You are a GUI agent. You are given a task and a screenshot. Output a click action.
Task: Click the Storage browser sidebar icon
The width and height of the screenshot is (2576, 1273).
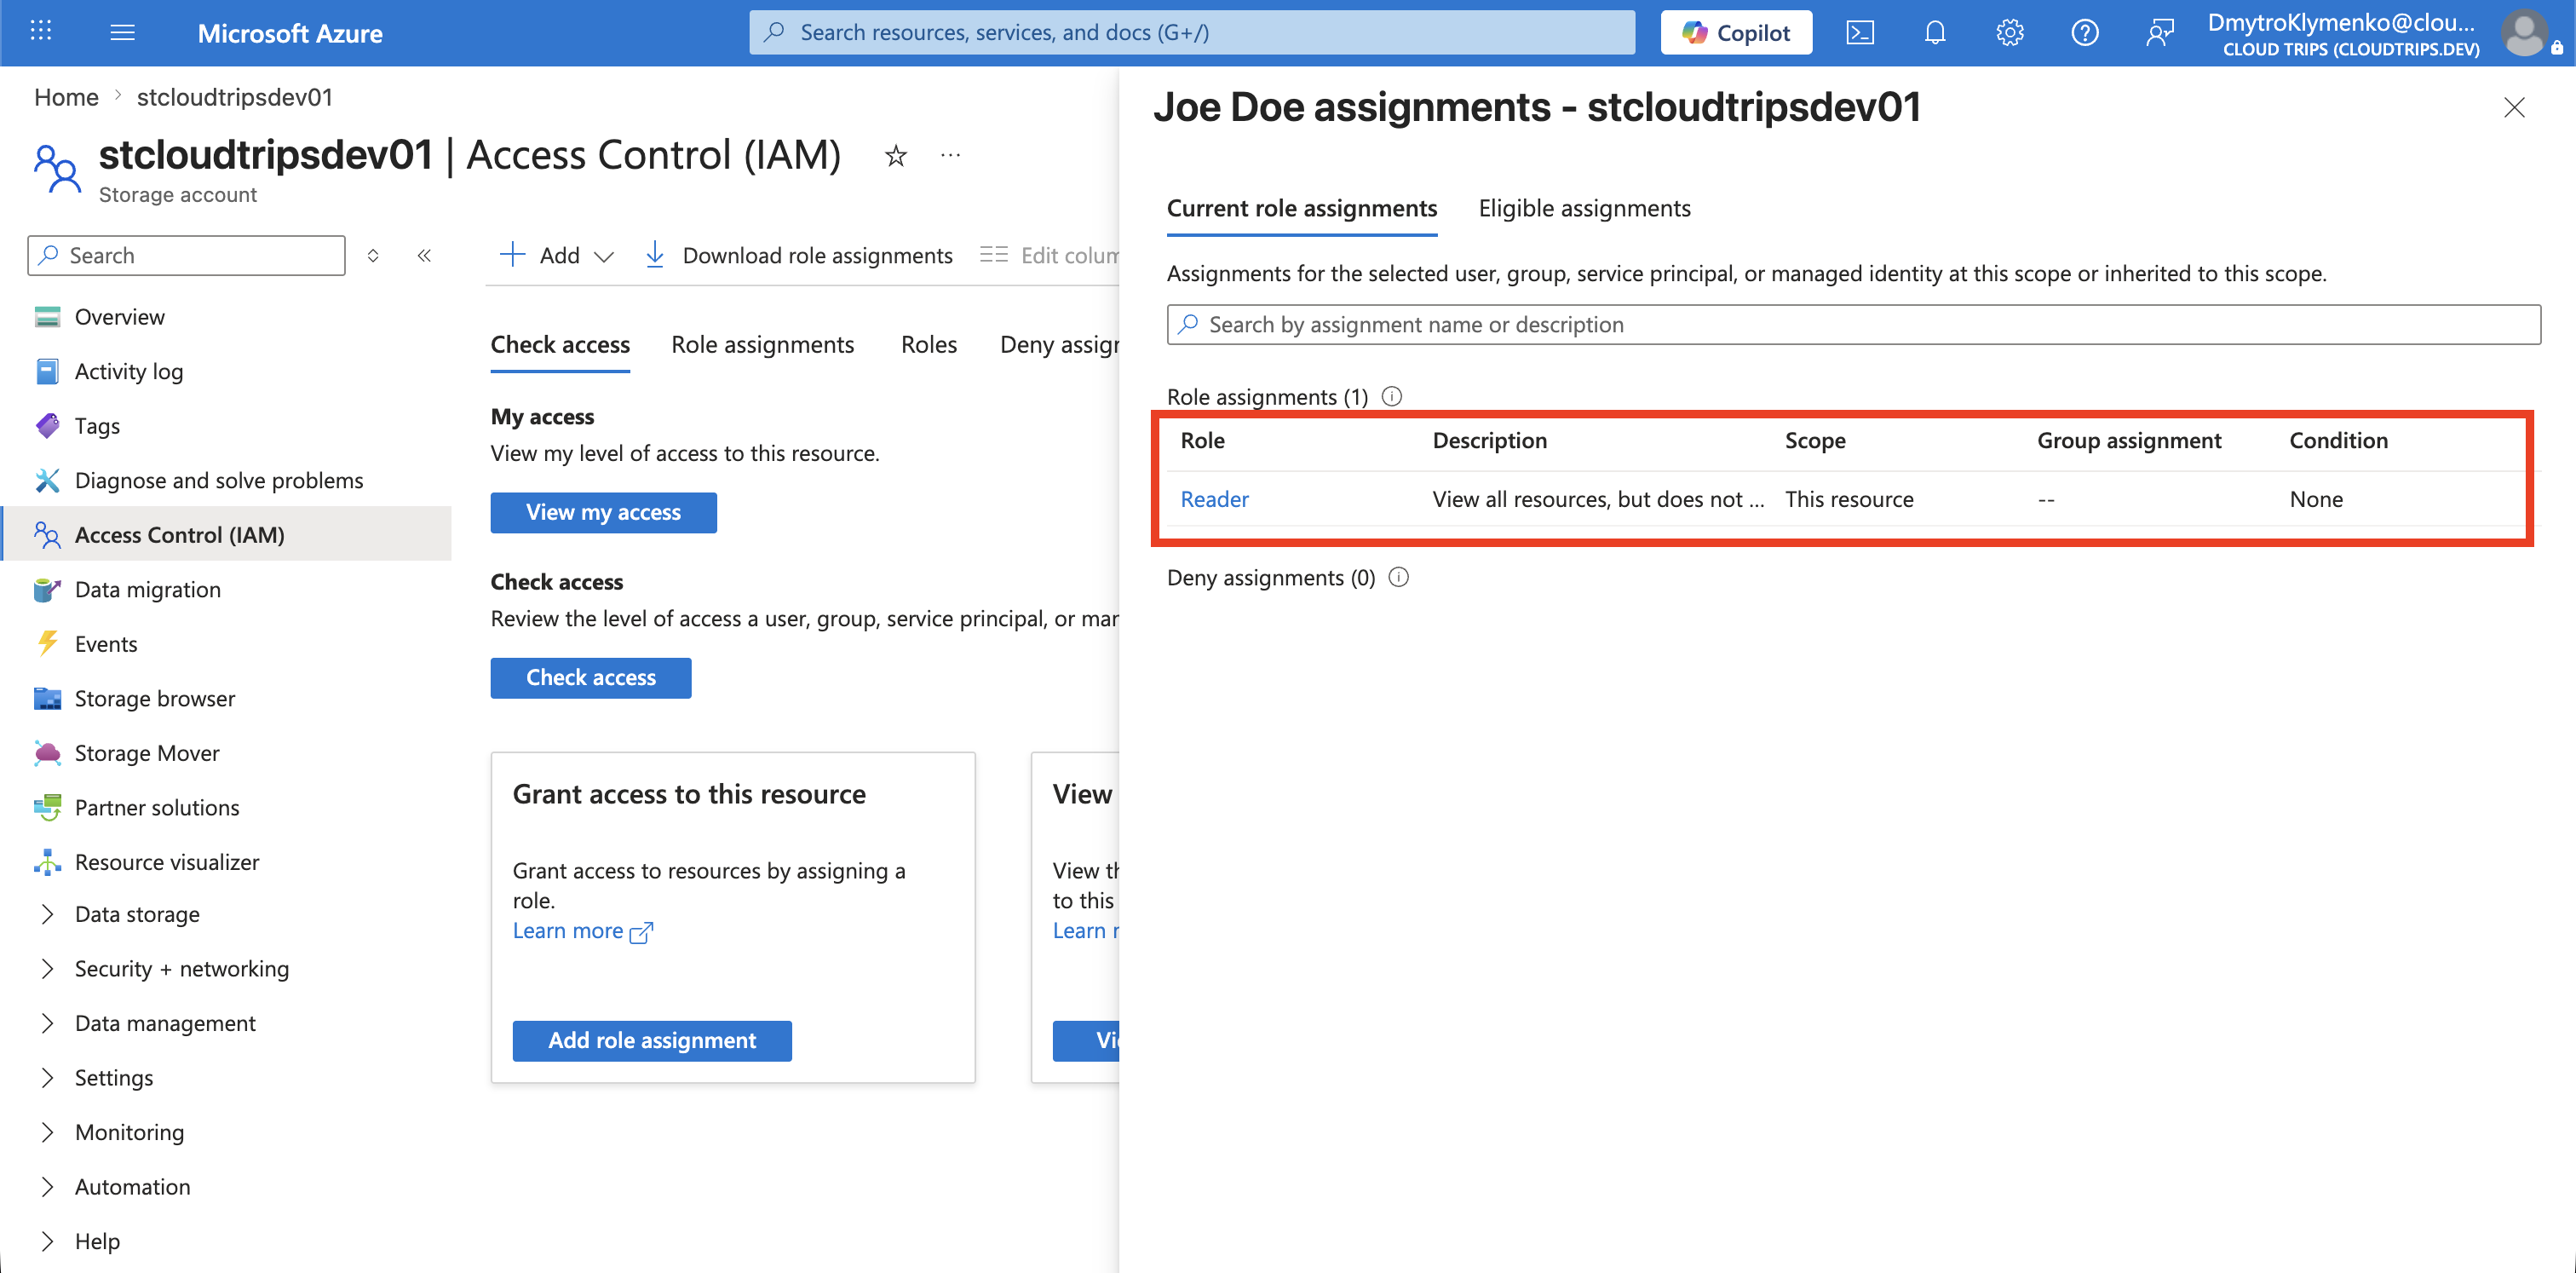[47, 698]
